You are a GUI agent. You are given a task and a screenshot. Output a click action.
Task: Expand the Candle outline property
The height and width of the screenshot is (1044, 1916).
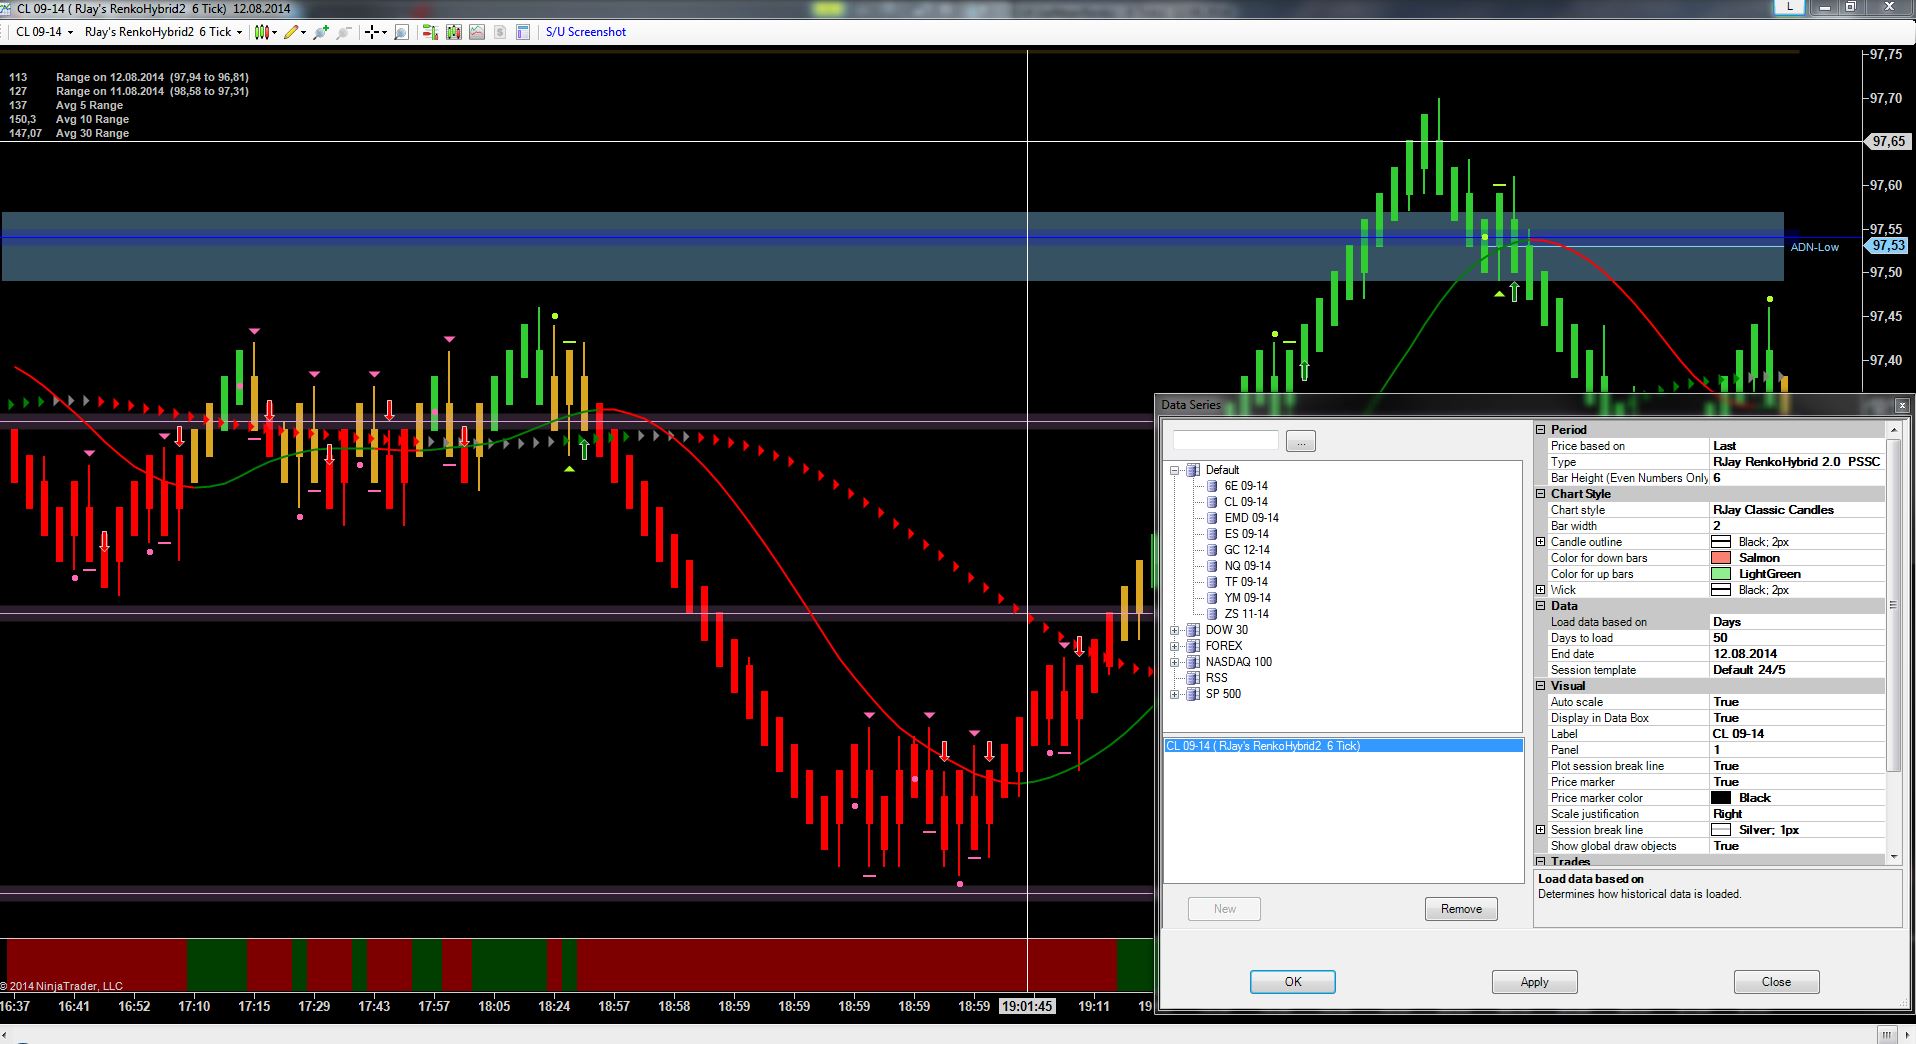(1541, 542)
